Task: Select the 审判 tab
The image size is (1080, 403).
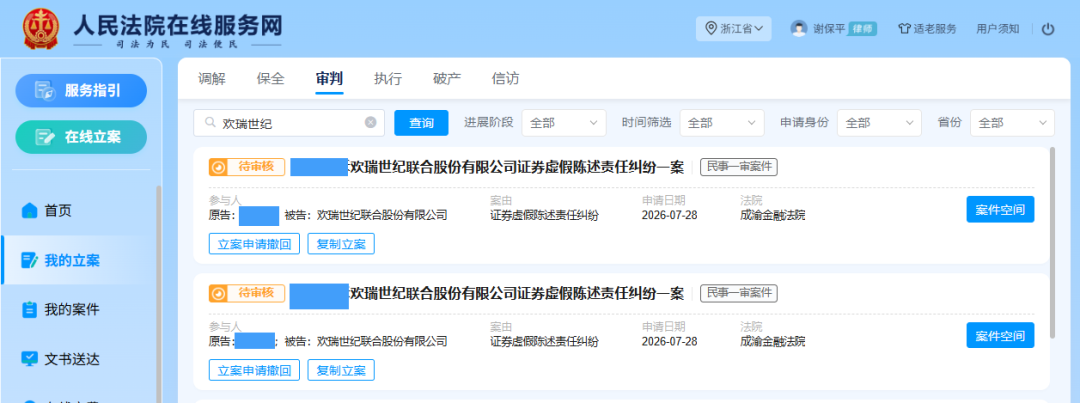Action: pyautogui.click(x=329, y=79)
